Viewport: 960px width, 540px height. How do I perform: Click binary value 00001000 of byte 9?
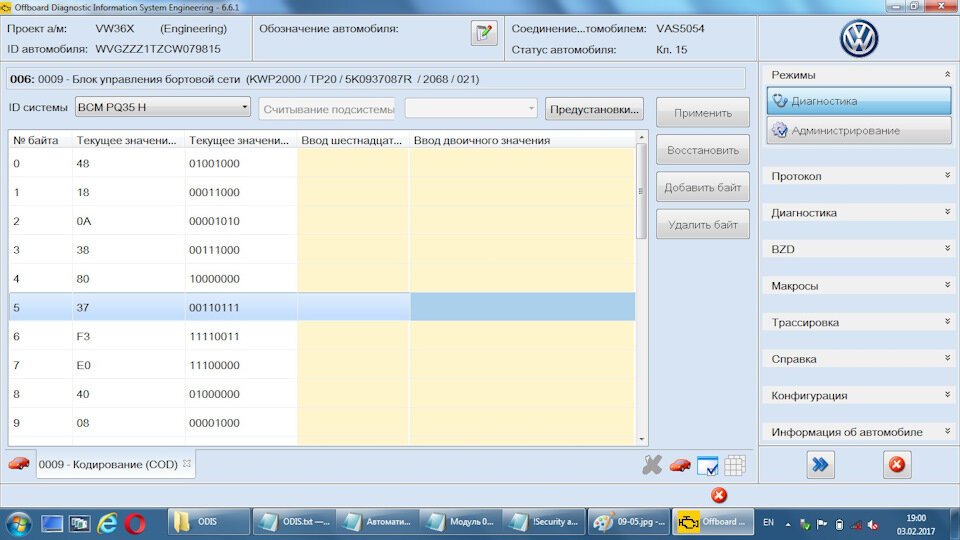pos(214,422)
